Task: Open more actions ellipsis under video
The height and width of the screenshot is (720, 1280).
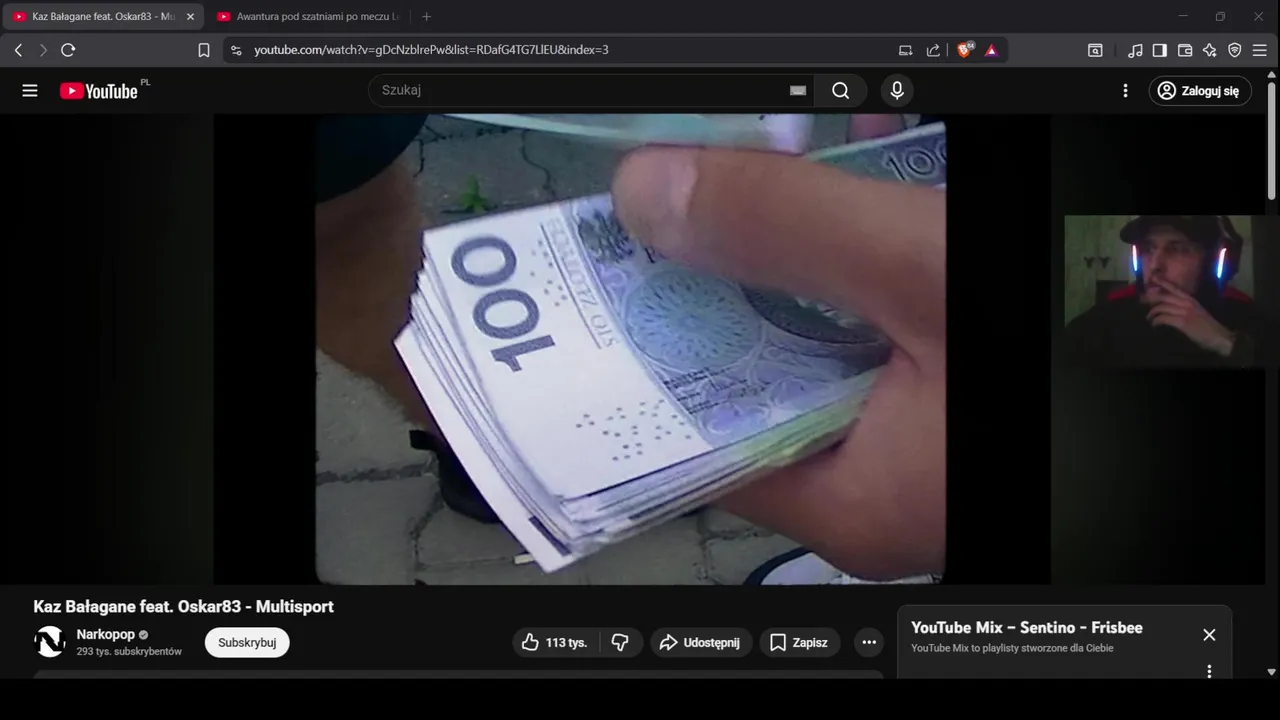Action: point(869,643)
